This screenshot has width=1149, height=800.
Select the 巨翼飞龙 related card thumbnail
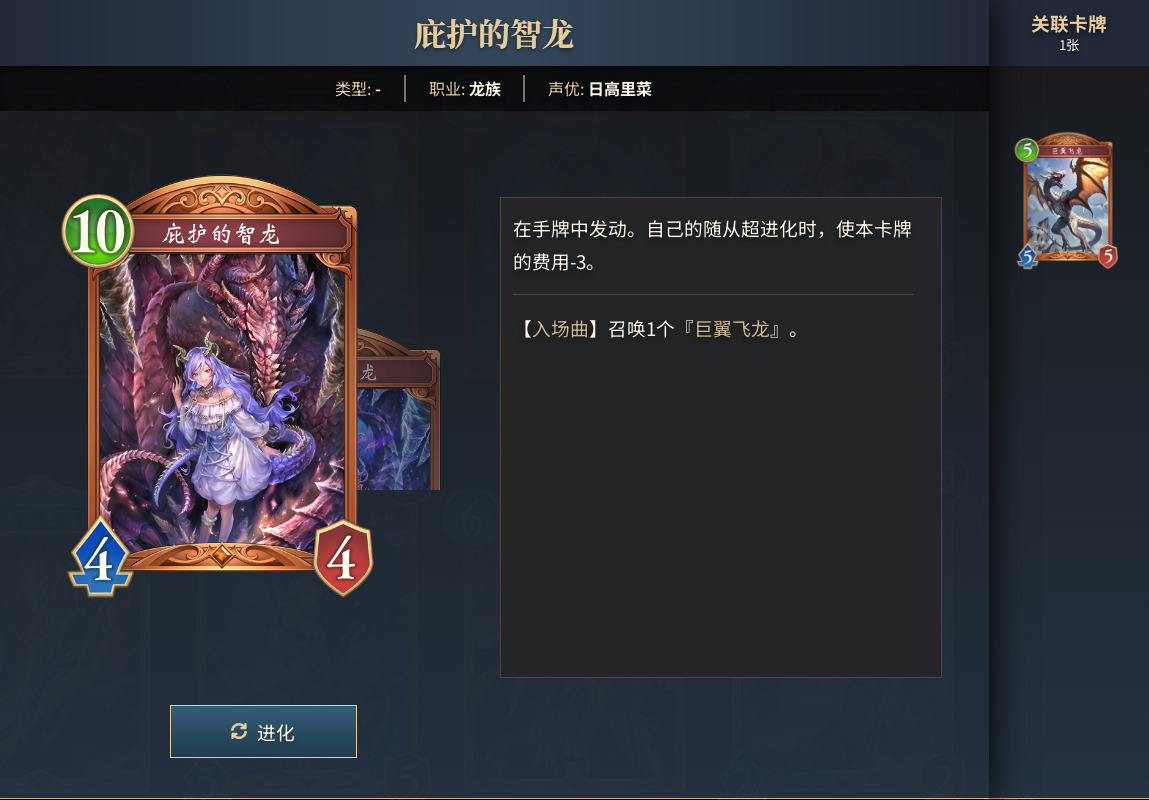coord(1066,200)
